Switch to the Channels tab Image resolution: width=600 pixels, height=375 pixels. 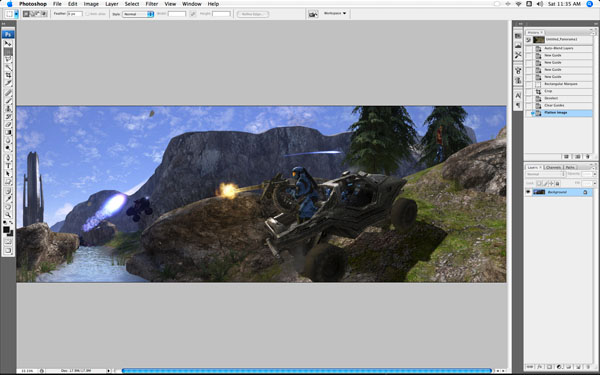(553, 168)
